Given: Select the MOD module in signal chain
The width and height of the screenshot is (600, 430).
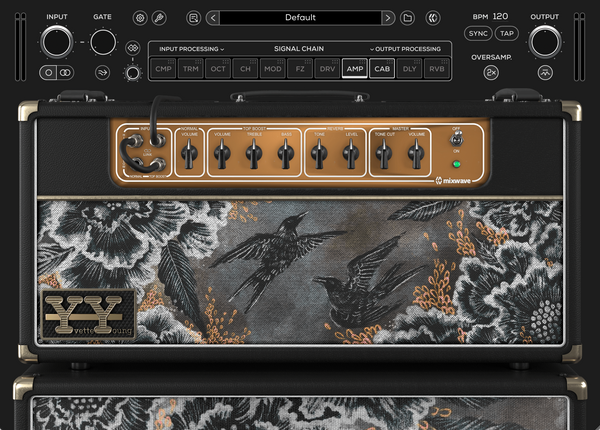Looking at the screenshot, I should [x=273, y=69].
